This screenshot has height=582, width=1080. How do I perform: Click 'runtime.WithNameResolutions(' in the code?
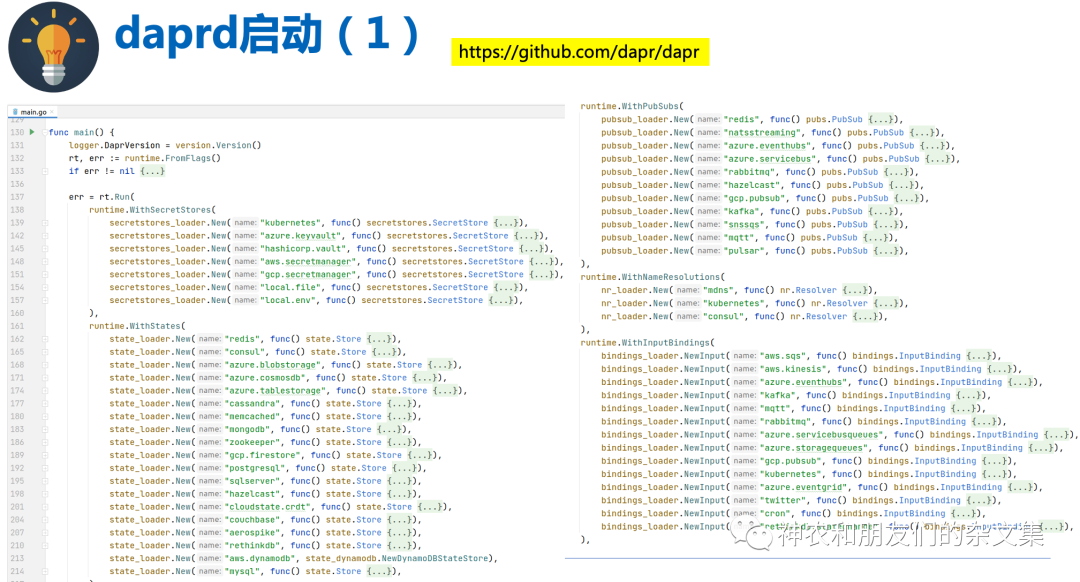pyautogui.click(x=652, y=277)
